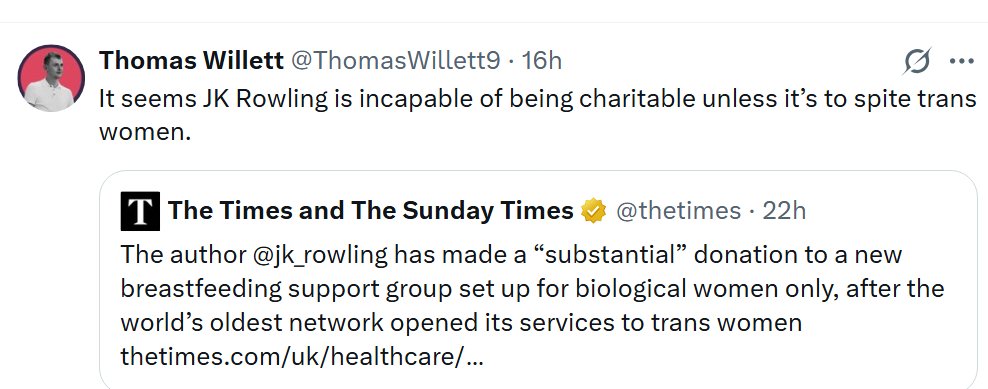Open tweet via 'It seems JK Rowling' text

pyautogui.click(x=214, y=99)
